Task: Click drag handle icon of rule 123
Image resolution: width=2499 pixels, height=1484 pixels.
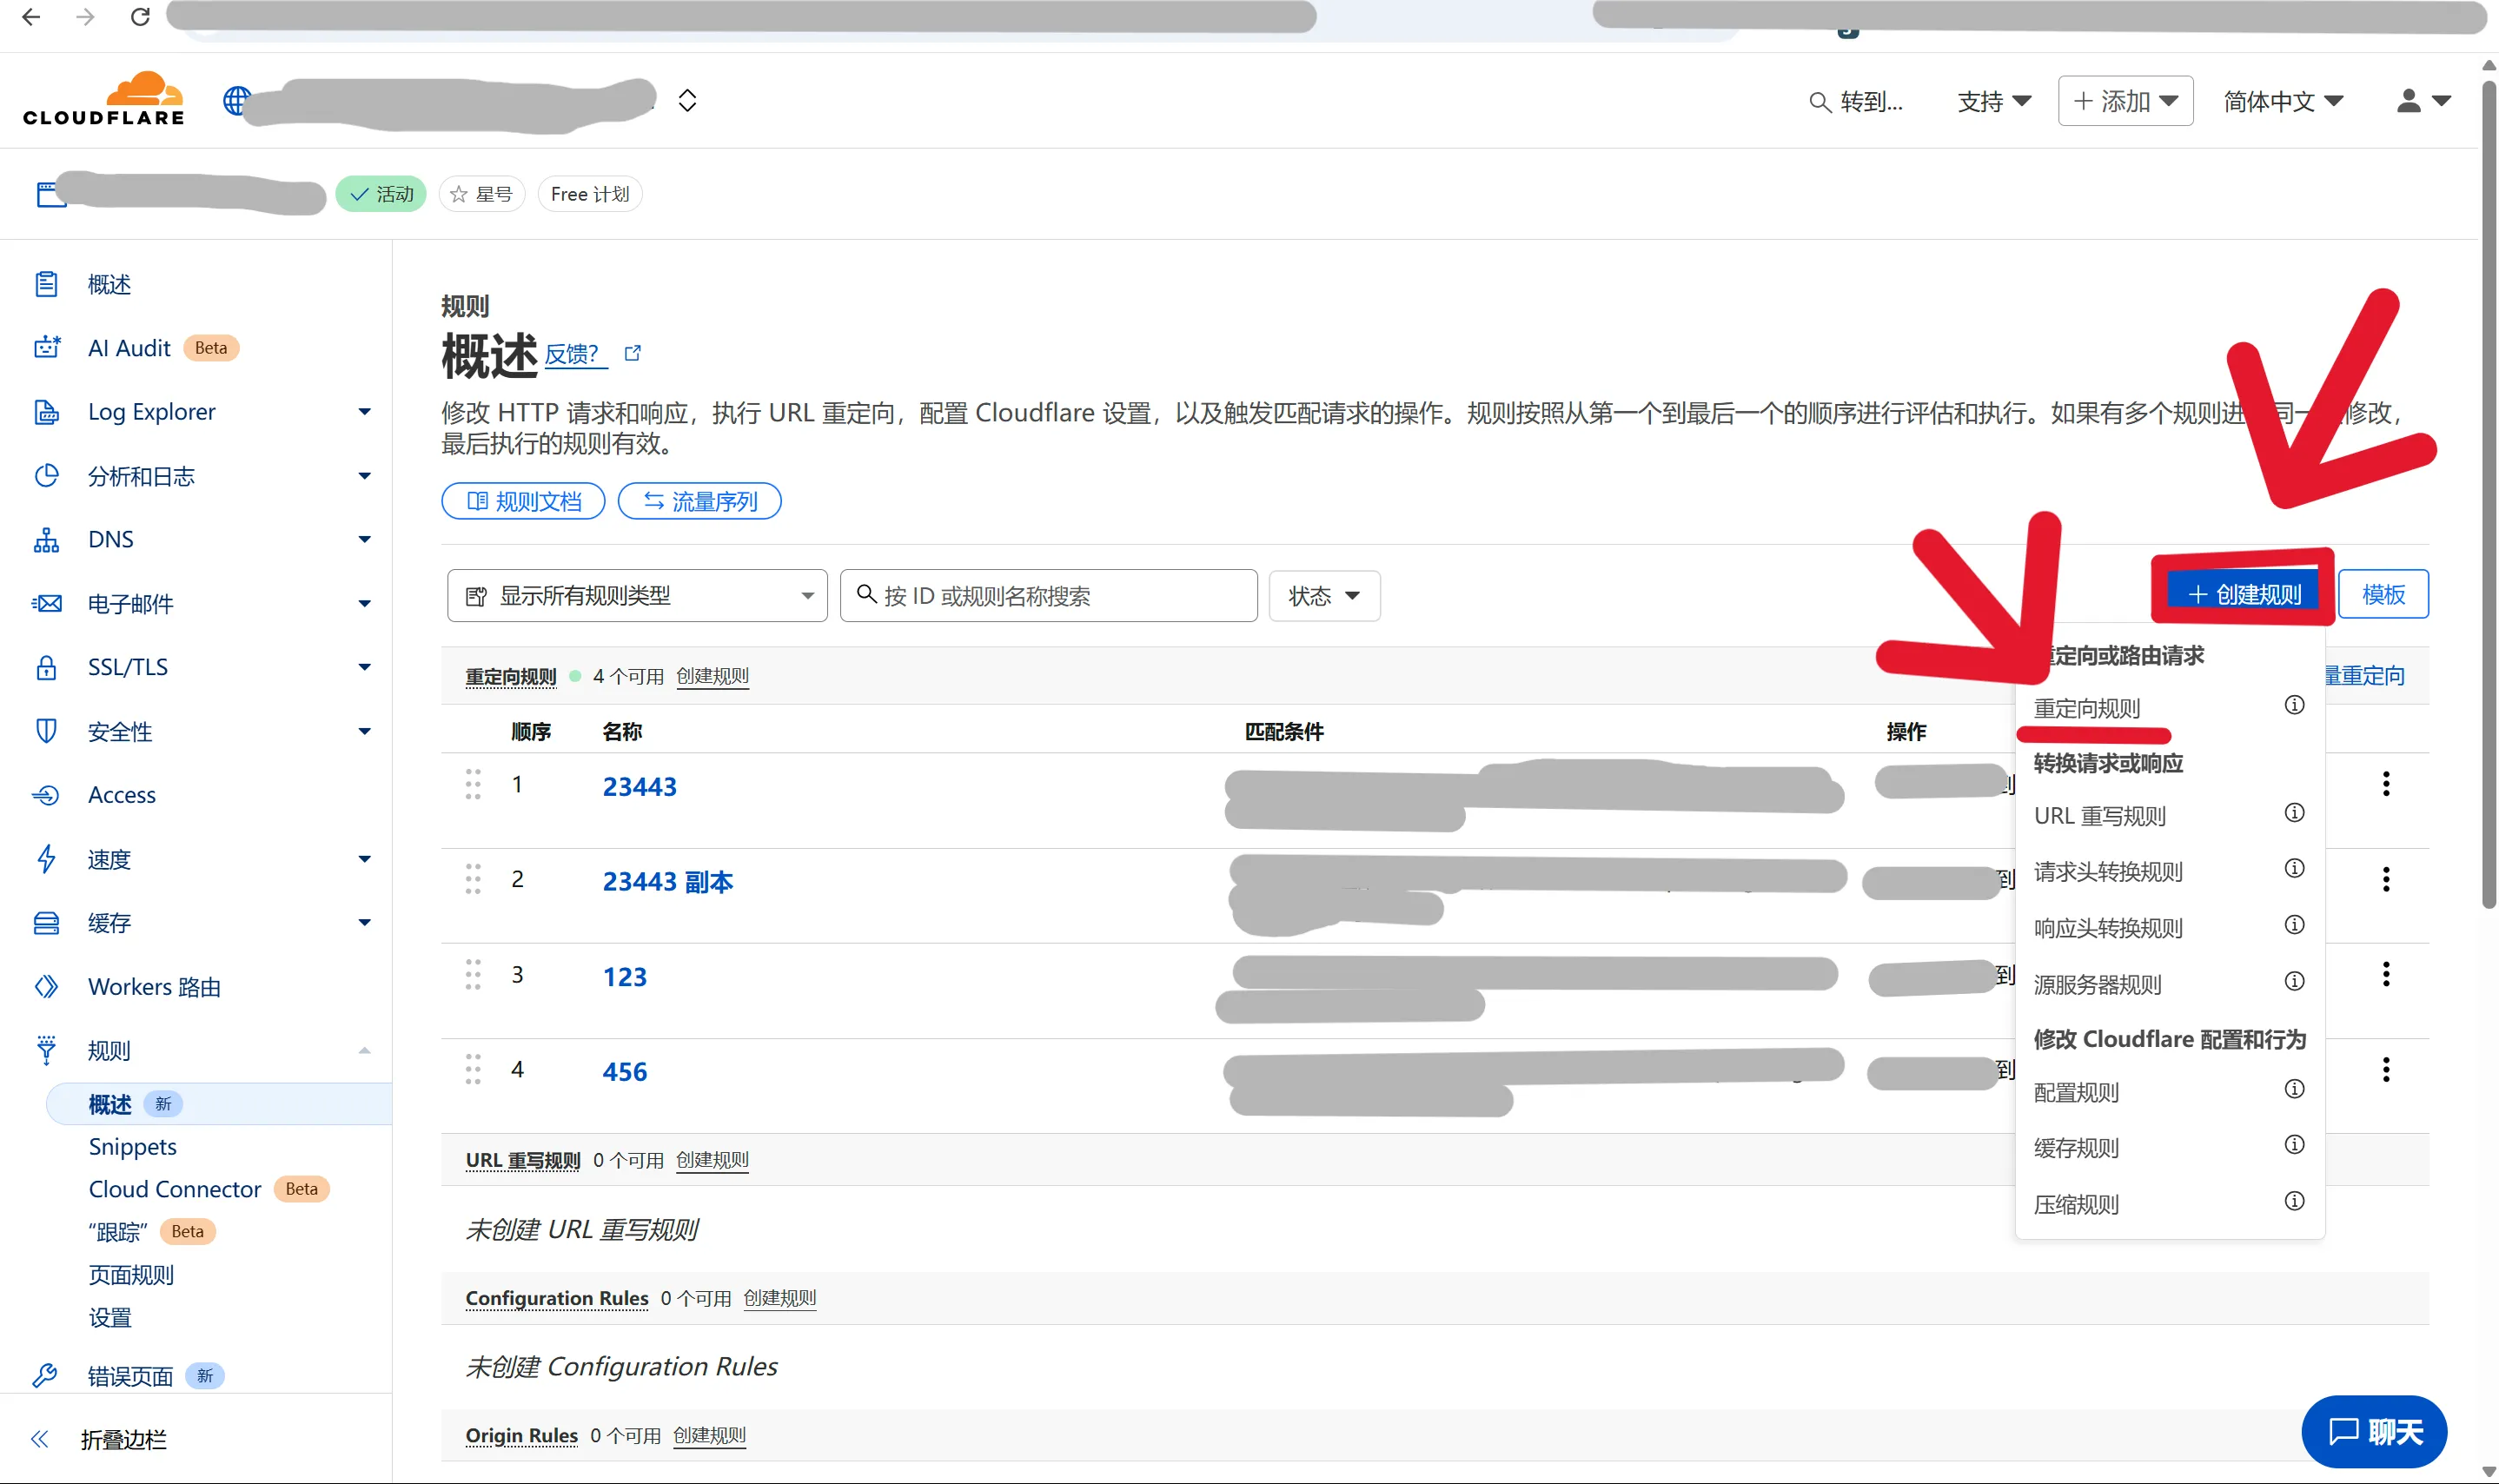Action: (473, 975)
